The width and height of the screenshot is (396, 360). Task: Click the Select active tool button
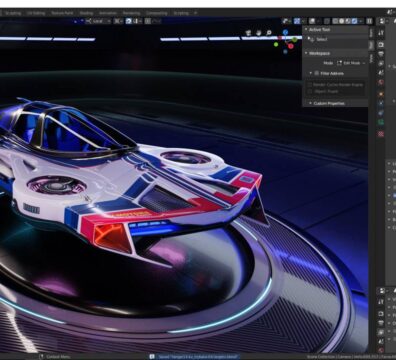[x=318, y=39]
